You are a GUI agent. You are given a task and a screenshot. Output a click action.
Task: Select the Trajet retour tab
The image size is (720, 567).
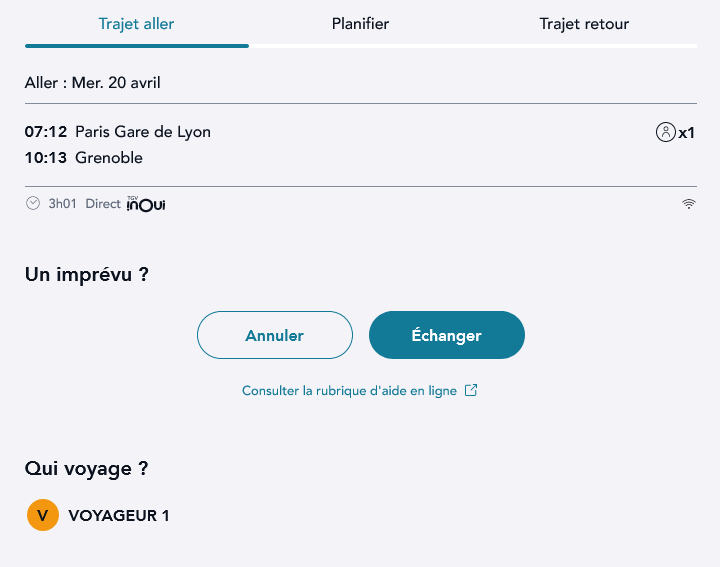click(584, 24)
